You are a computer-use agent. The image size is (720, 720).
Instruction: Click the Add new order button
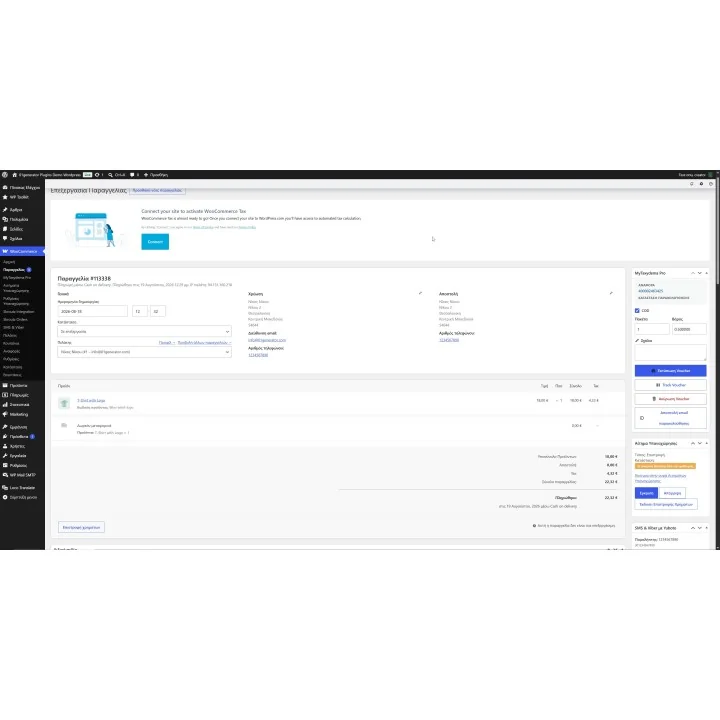pyautogui.click(x=158, y=190)
